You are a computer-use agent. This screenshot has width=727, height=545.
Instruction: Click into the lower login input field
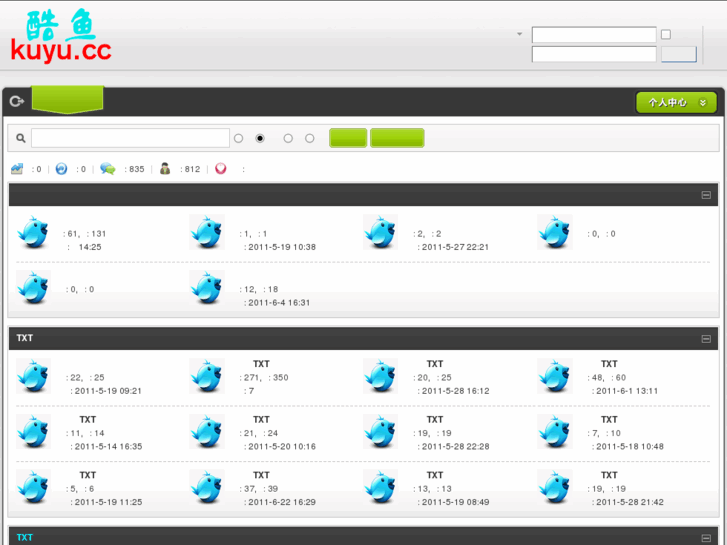pos(594,54)
